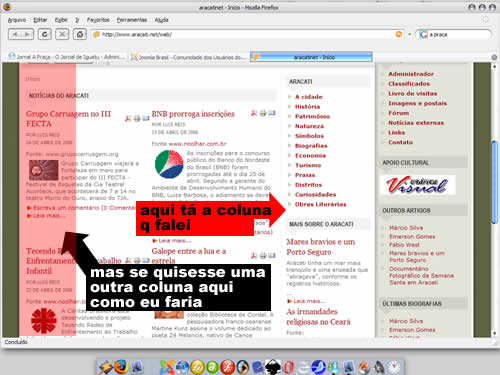Image resolution: width=500 pixels, height=375 pixels.
Task: Open the address bar history dropdown arrow
Action: point(409,34)
